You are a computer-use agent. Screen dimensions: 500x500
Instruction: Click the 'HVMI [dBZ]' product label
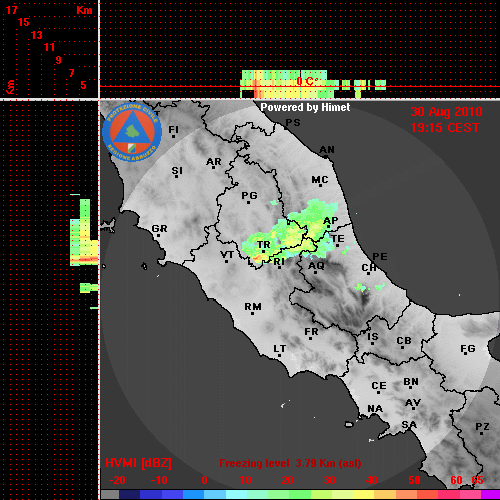(x=138, y=463)
